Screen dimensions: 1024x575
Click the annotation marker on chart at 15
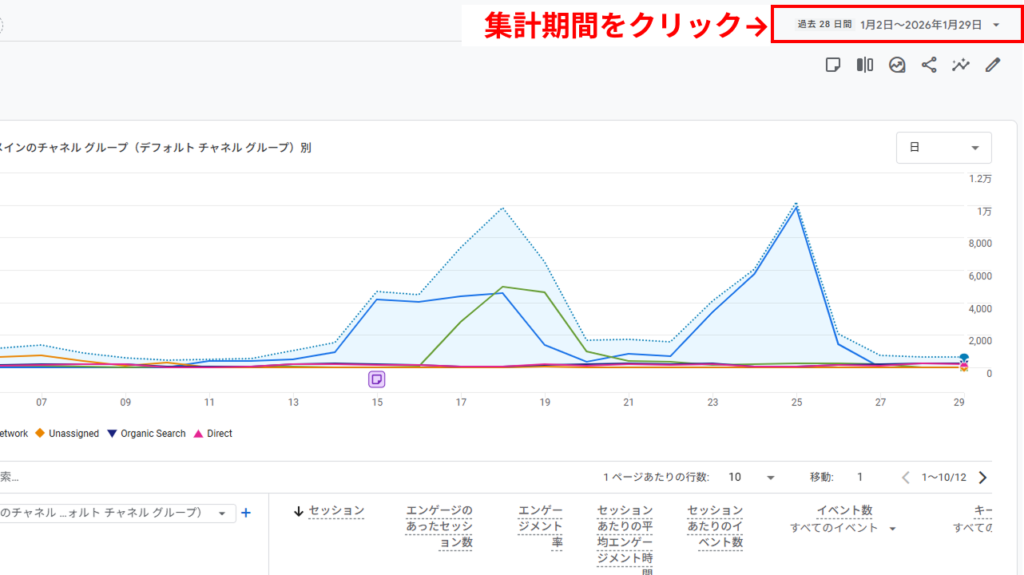pos(377,379)
